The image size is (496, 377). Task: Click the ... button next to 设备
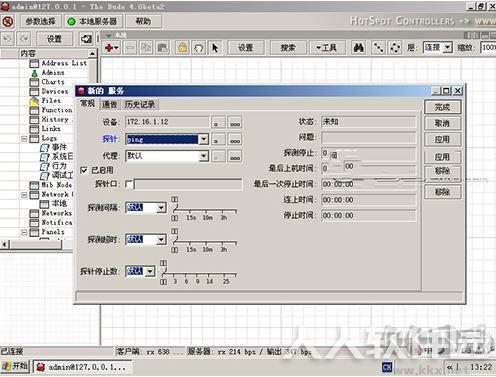coord(235,123)
